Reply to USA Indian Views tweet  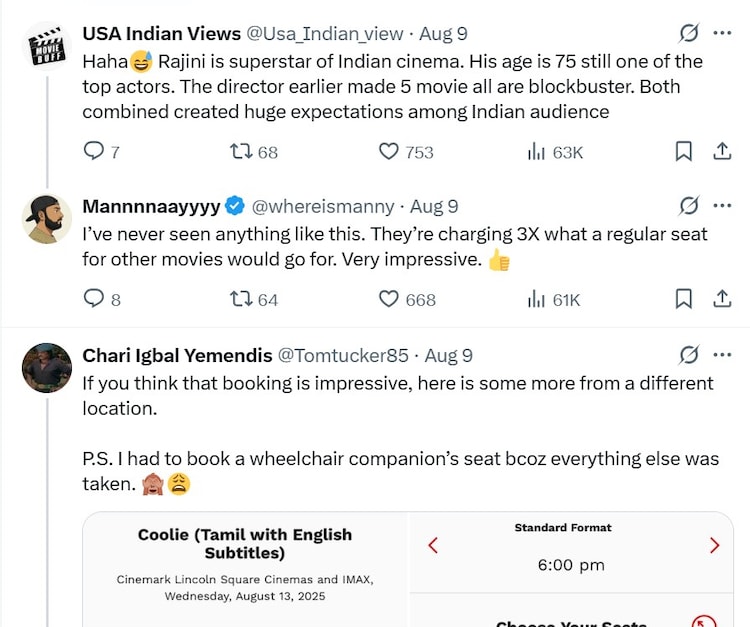pos(93,152)
